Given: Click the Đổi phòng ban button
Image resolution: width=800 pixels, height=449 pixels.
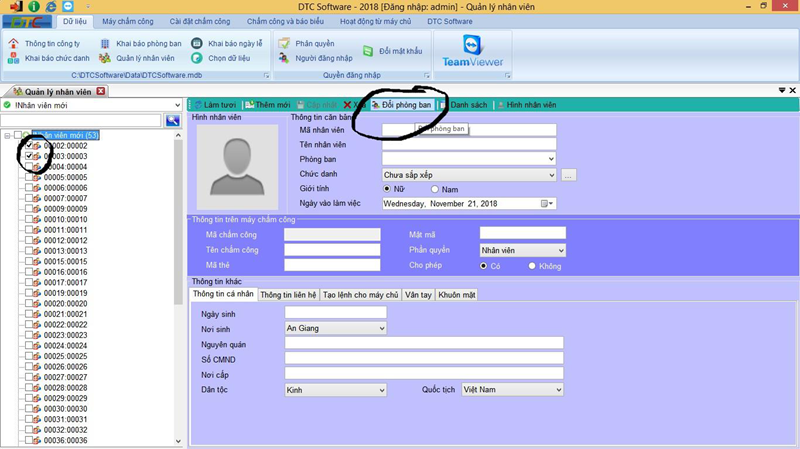Looking at the screenshot, I should point(402,104).
